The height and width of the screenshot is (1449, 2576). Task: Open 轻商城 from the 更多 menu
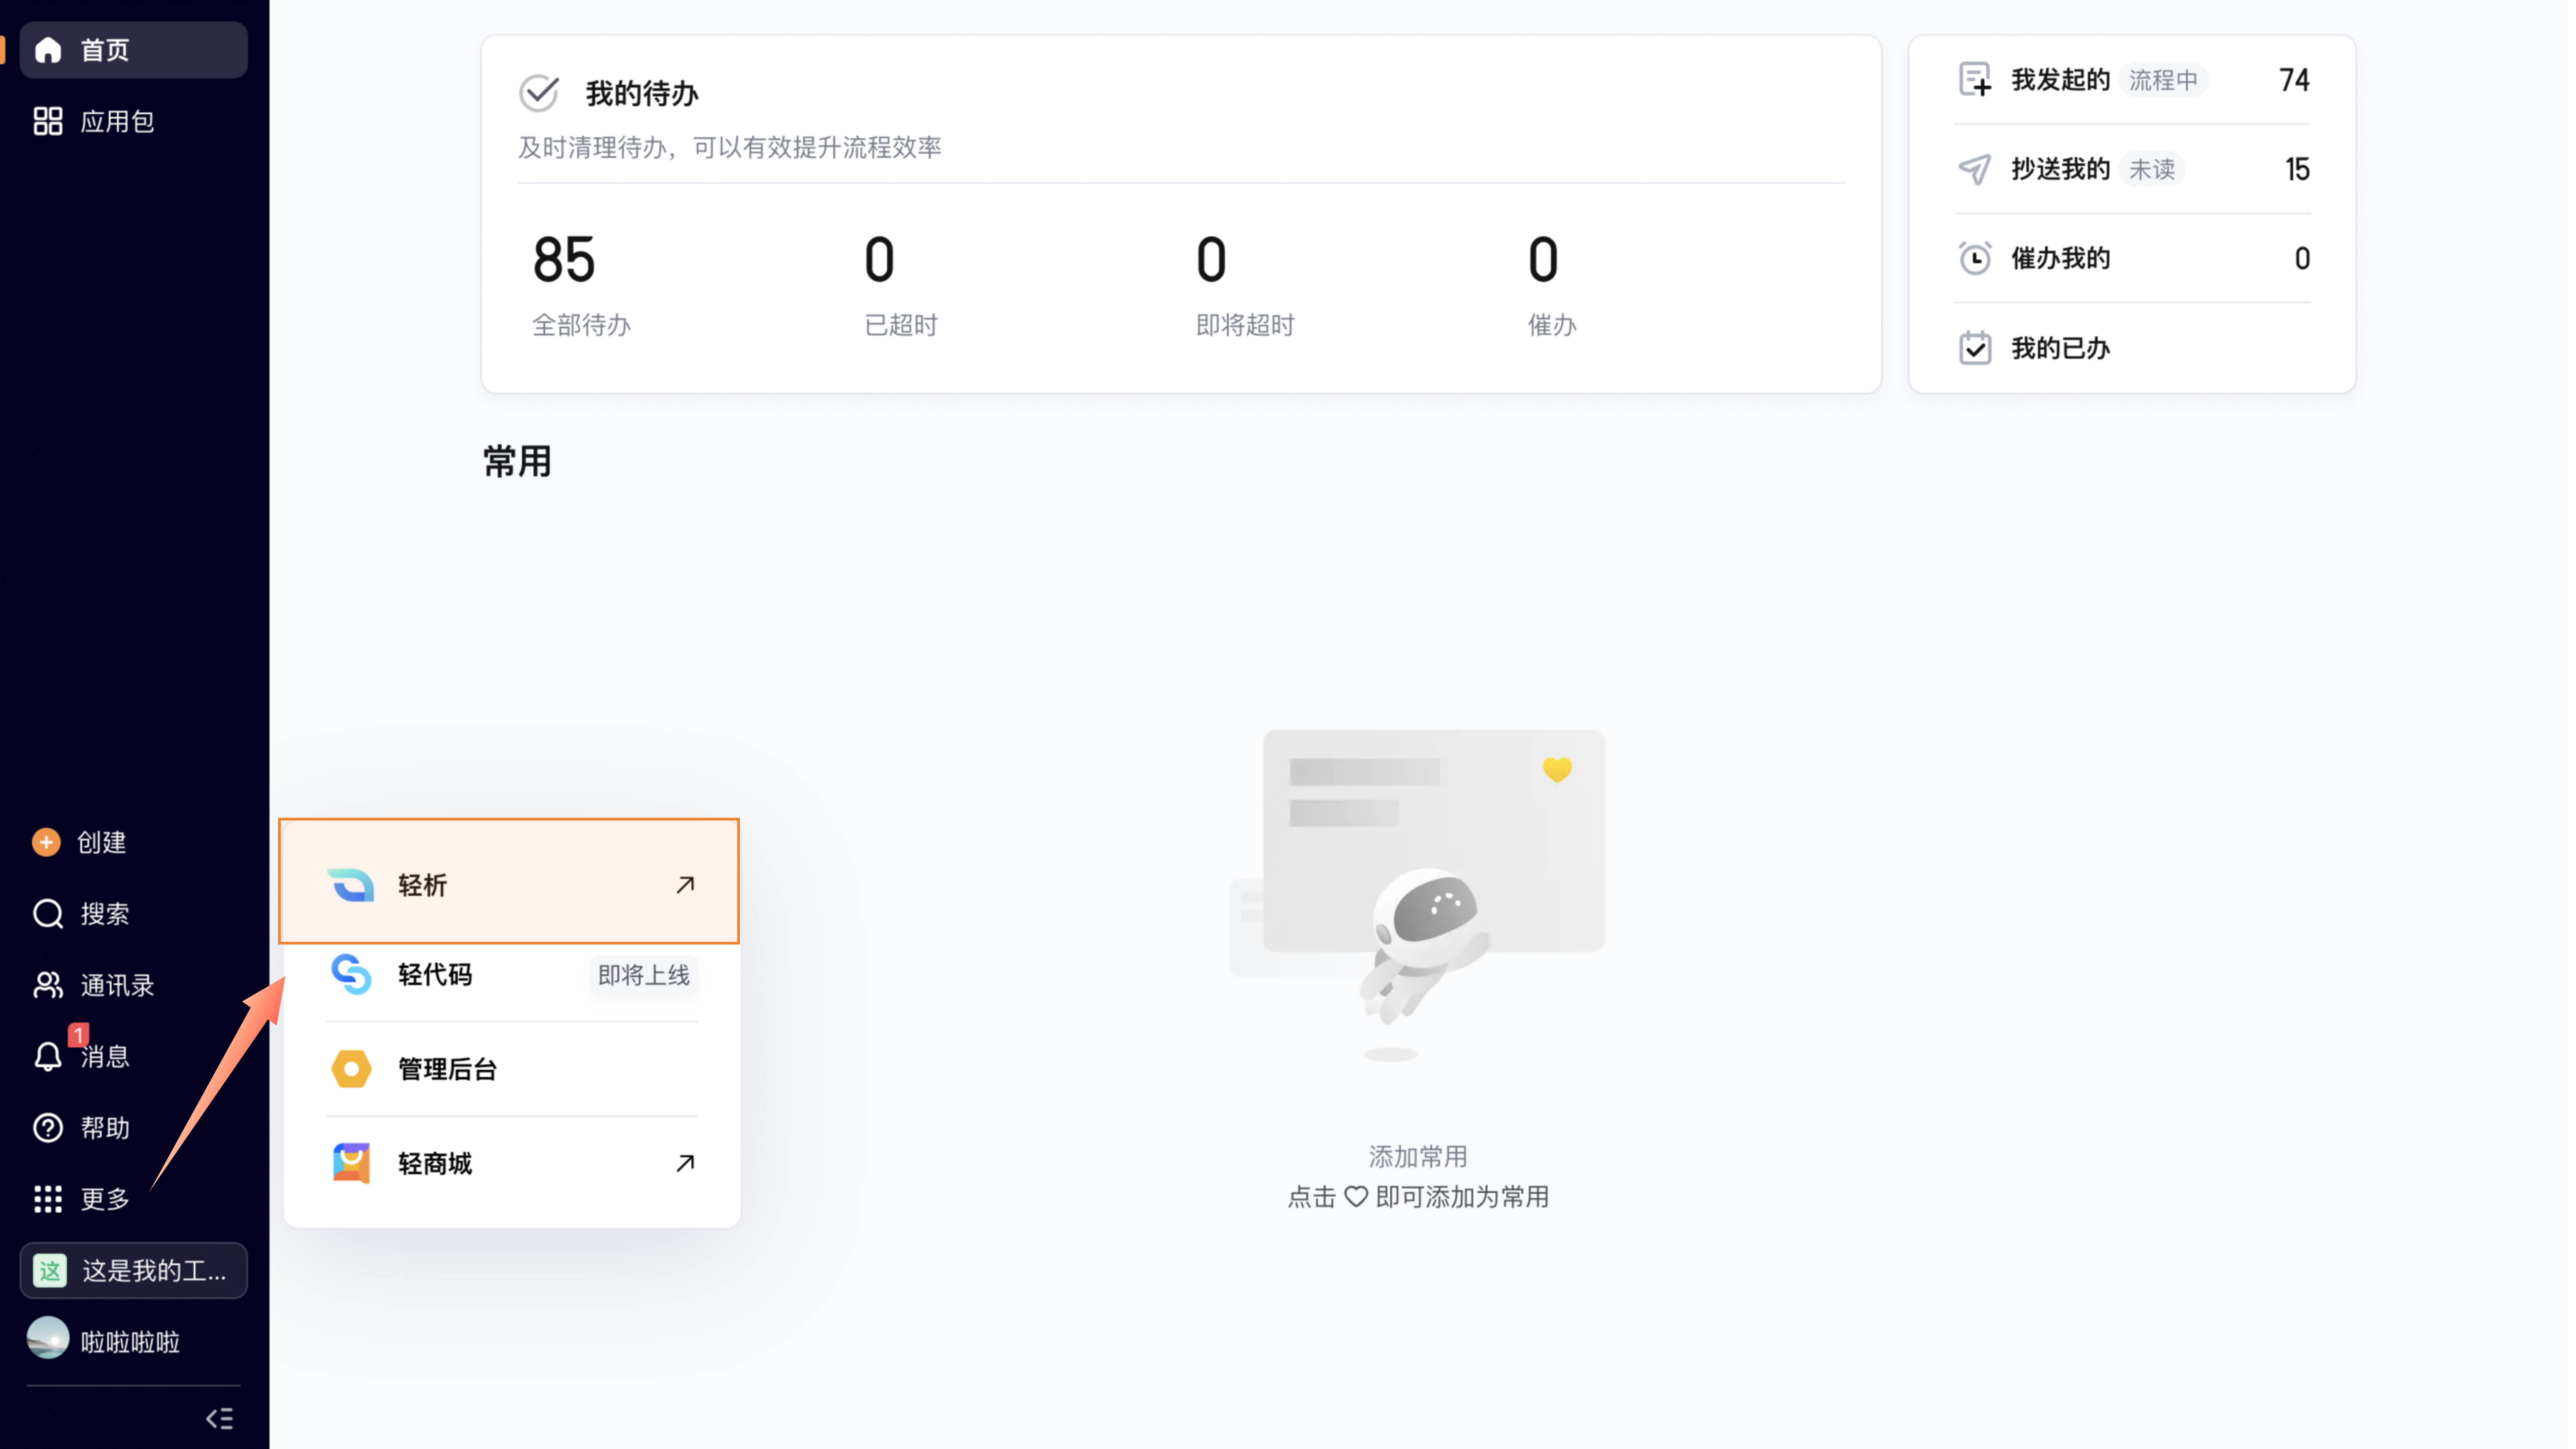point(512,1163)
